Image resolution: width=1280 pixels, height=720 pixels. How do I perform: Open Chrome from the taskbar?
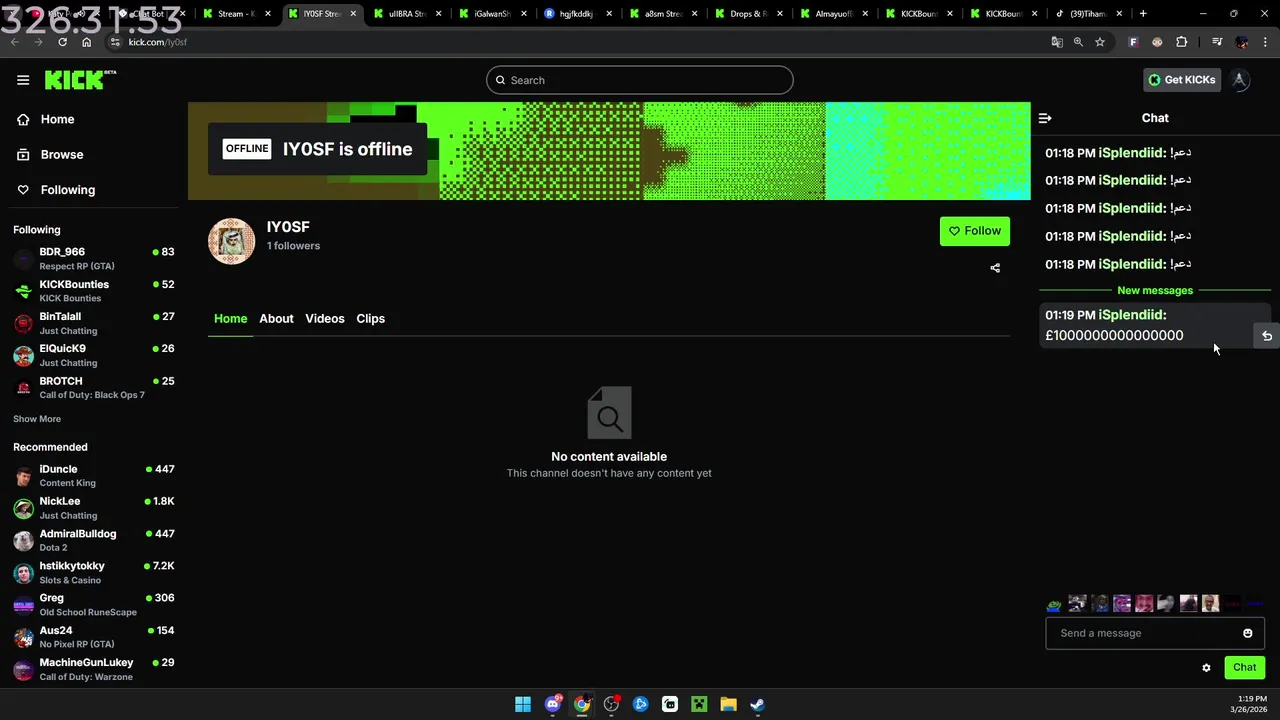coord(582,704)
